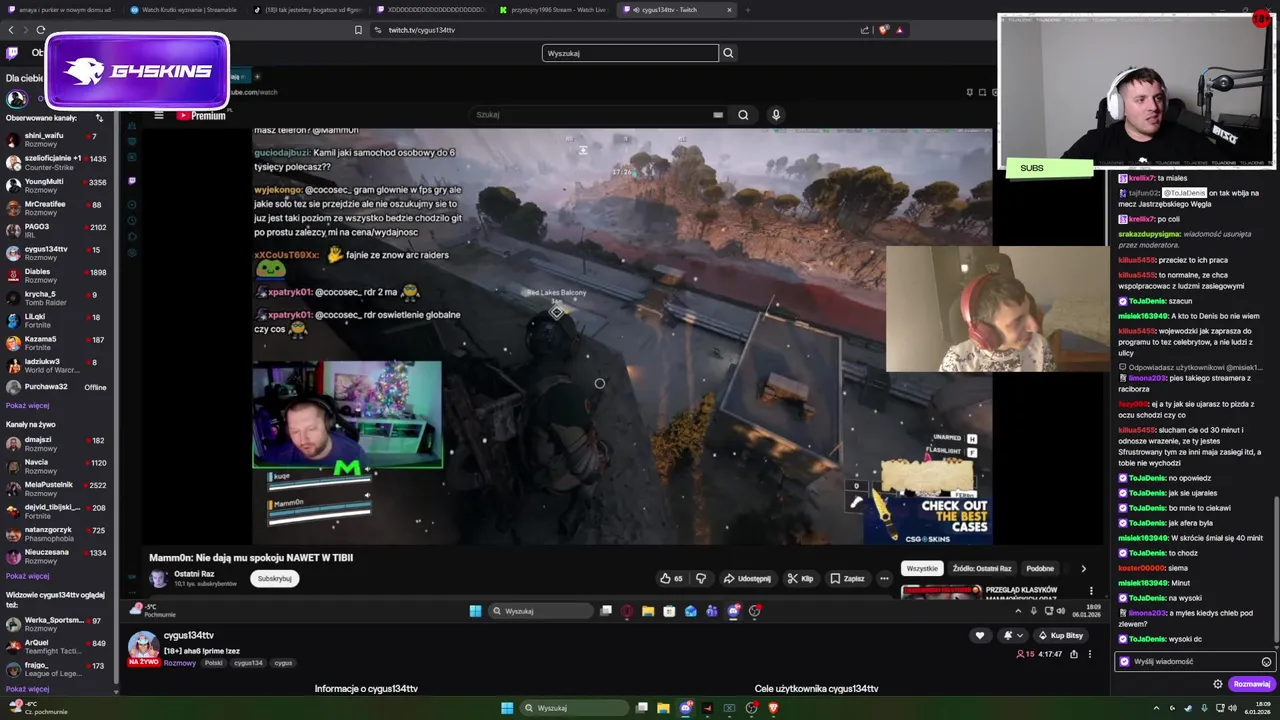The width and height of the screenshot is (1280, 720).
Task: Open Werka_Sportsm channel in sidebar
Action: tap(58, 624)
